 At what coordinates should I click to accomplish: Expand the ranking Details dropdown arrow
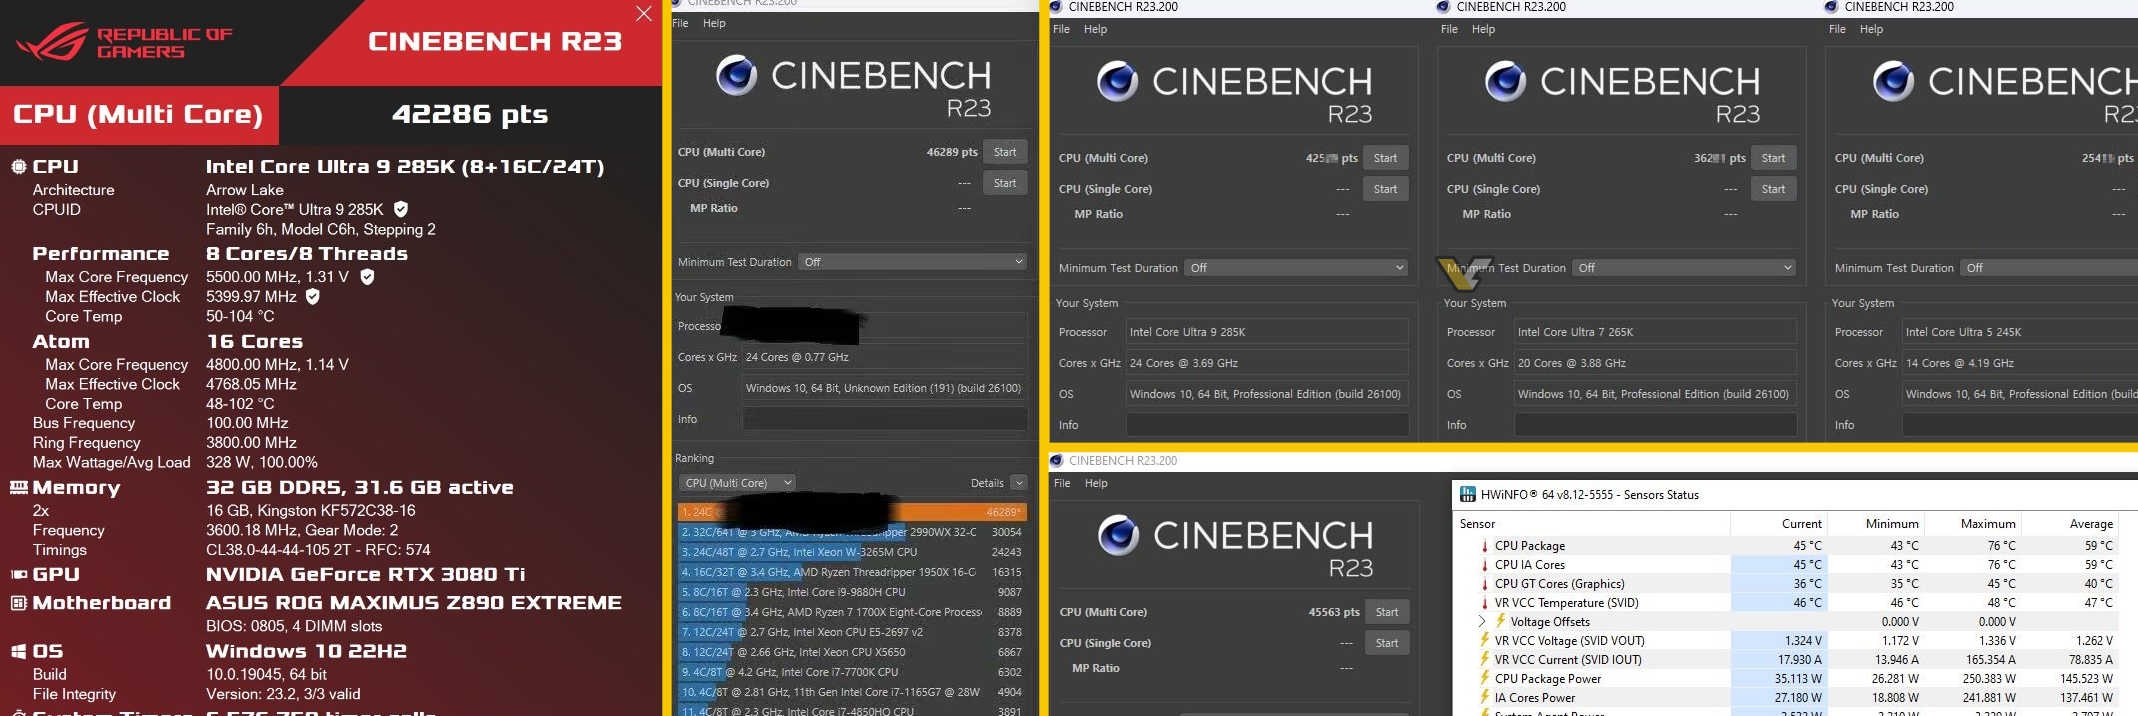[1019, 483]
